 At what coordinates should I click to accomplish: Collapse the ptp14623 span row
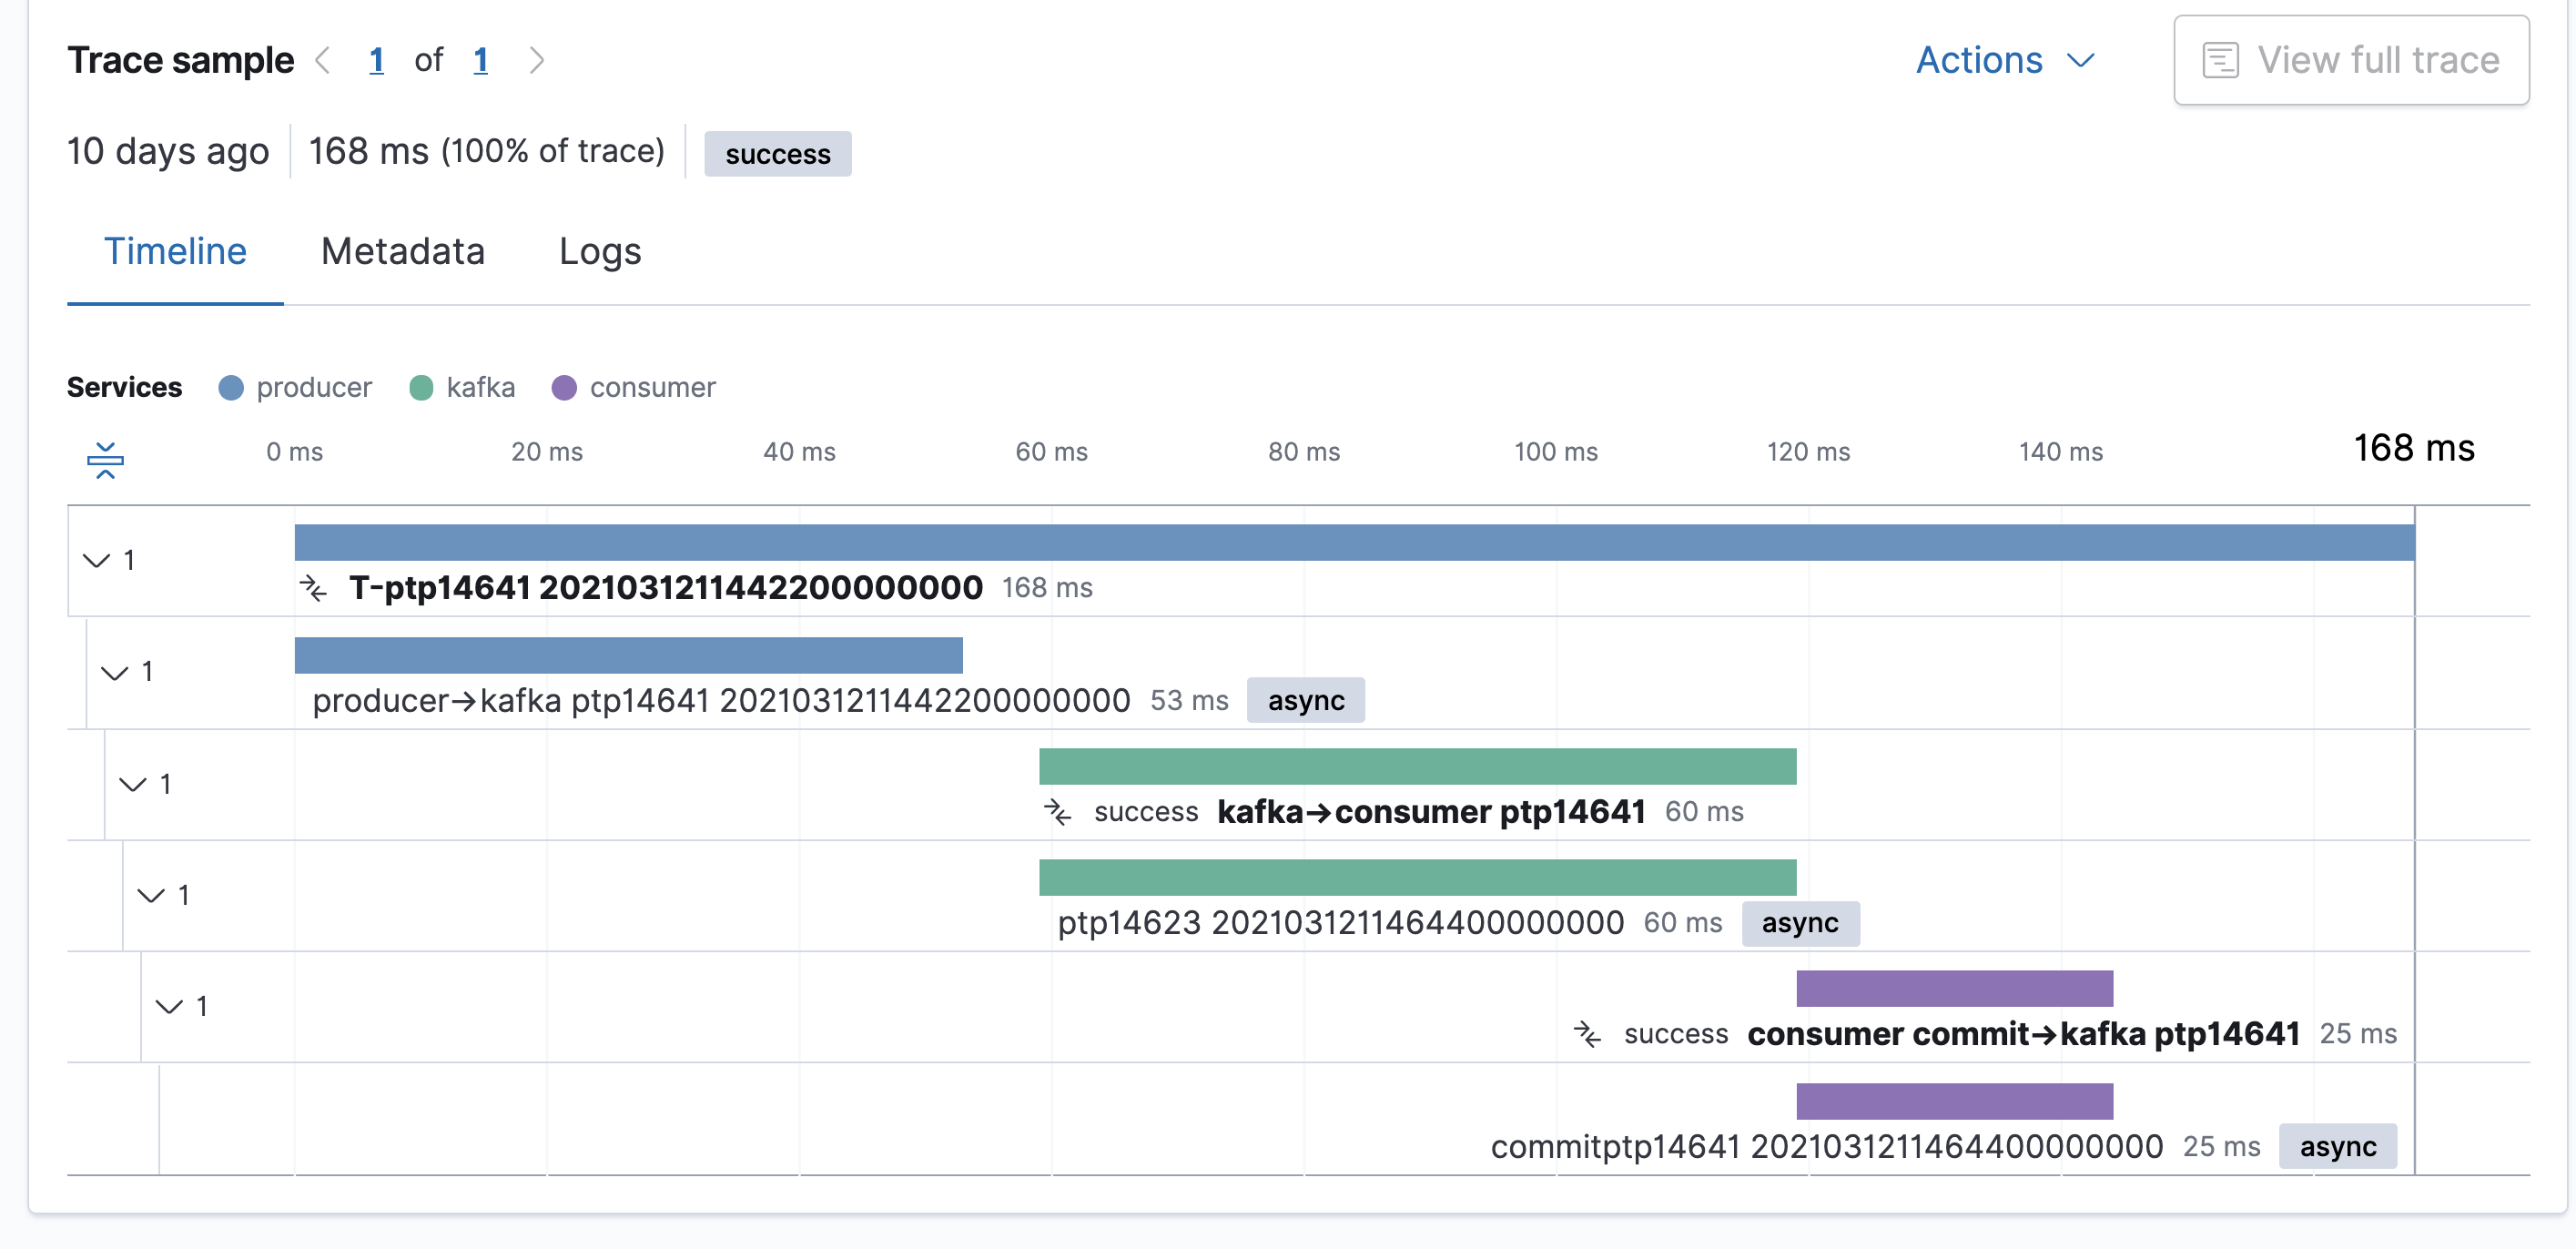point(151,895)
